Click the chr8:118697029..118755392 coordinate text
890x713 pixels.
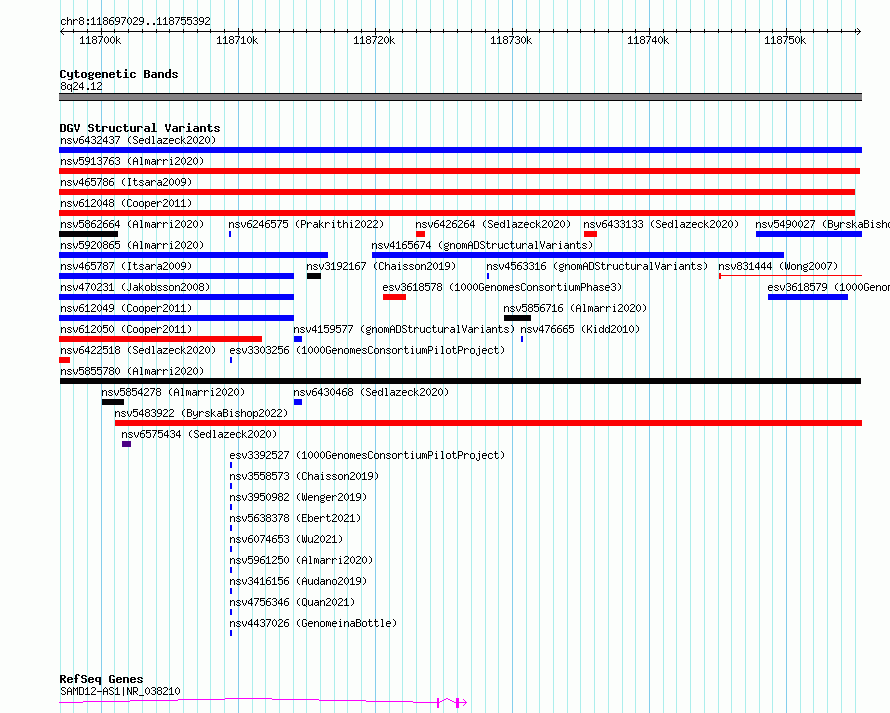click(135, 22)
